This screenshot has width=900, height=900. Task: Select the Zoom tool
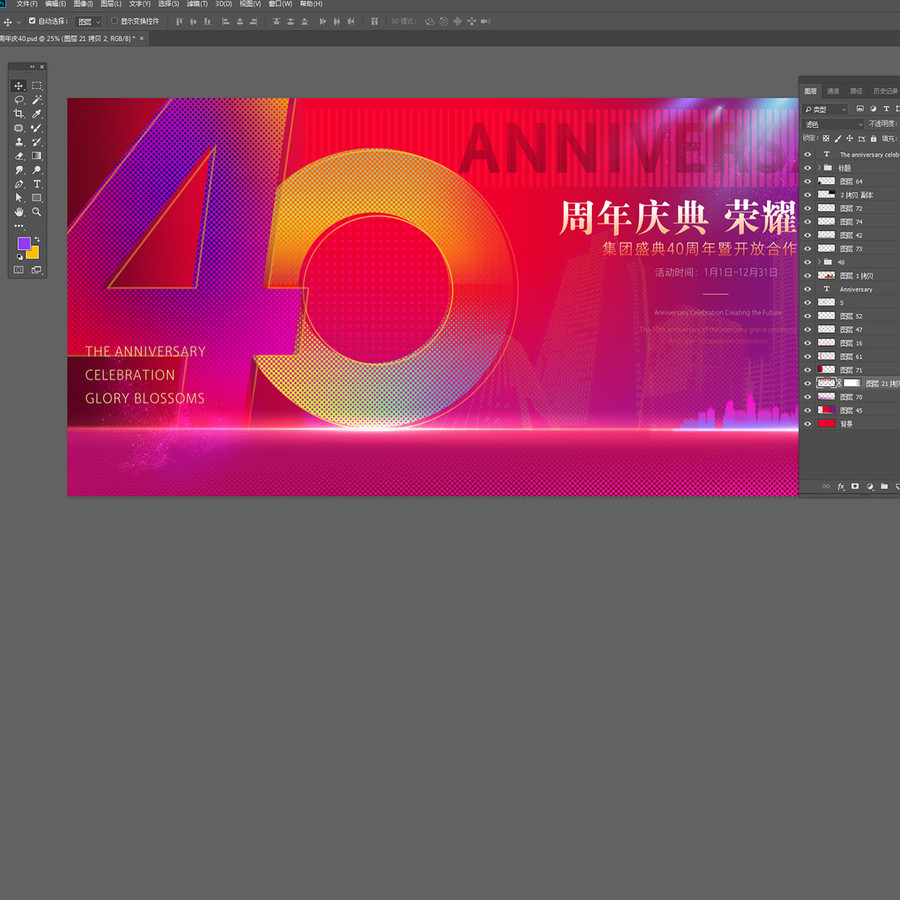point(37,212)
